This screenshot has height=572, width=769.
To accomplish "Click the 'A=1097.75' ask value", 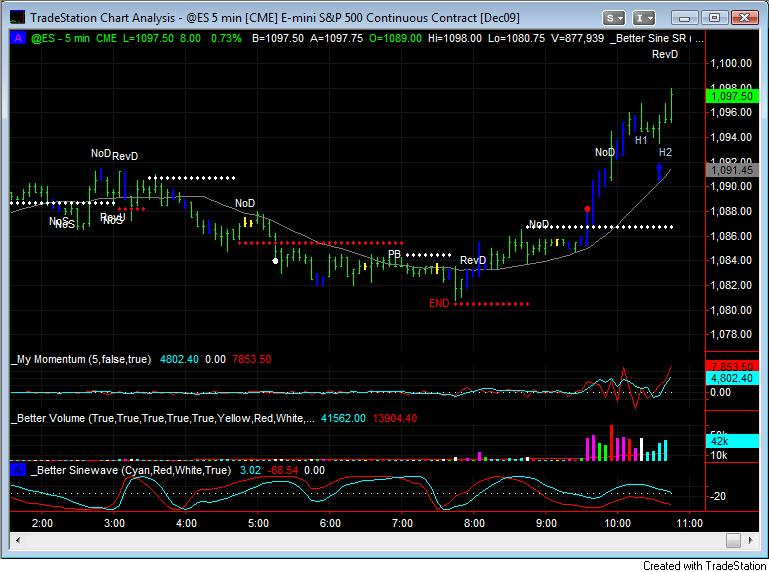I will (336, 38).
